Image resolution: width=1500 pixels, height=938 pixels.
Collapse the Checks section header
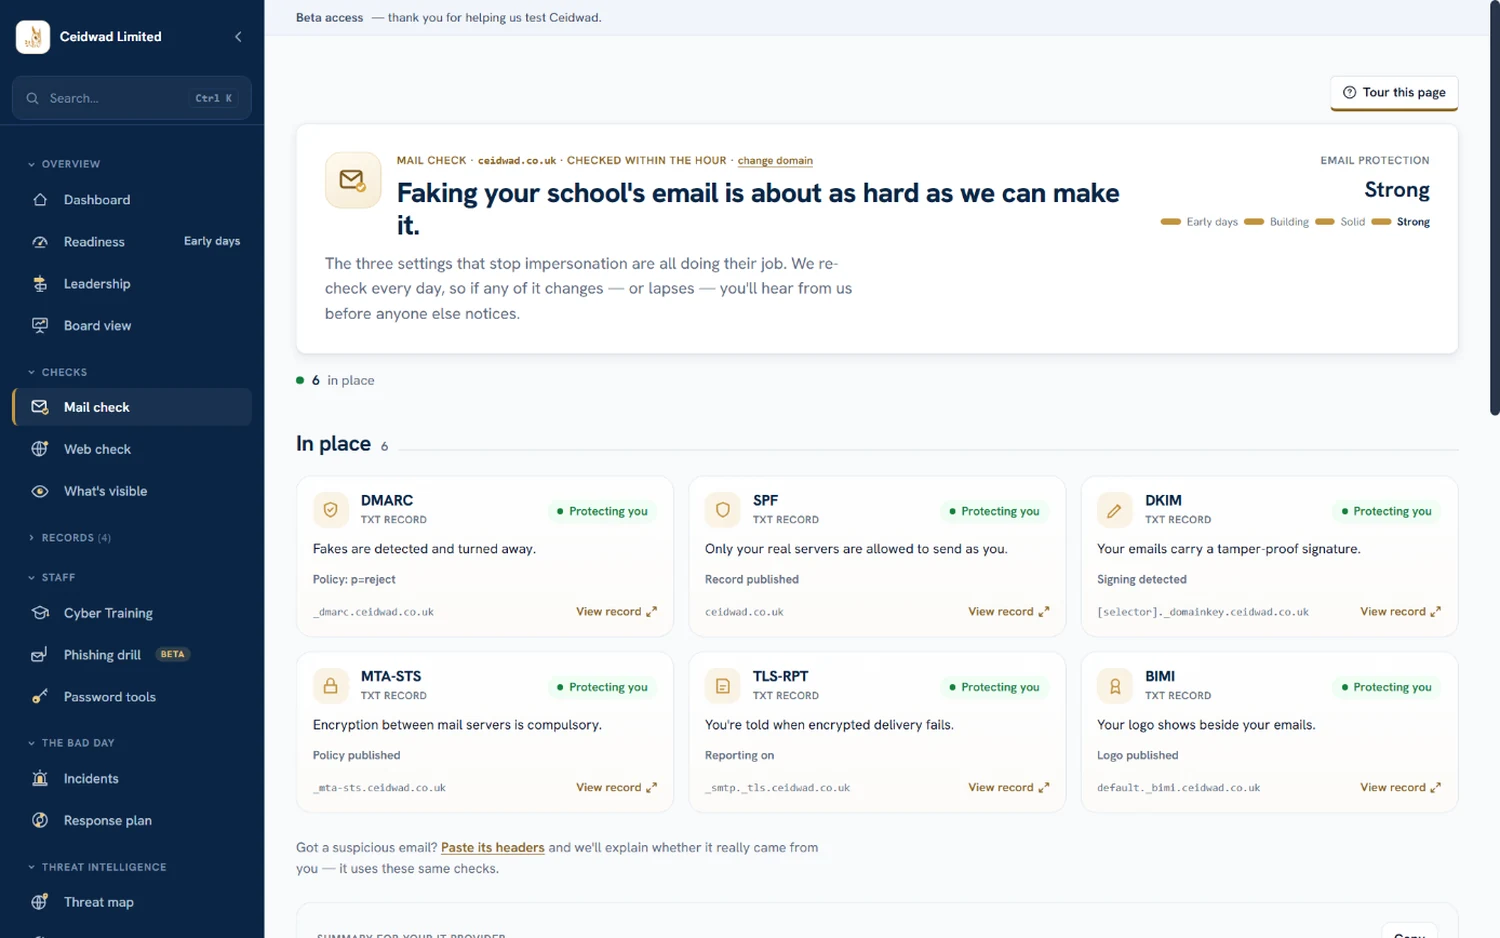(x=58, y=372)
